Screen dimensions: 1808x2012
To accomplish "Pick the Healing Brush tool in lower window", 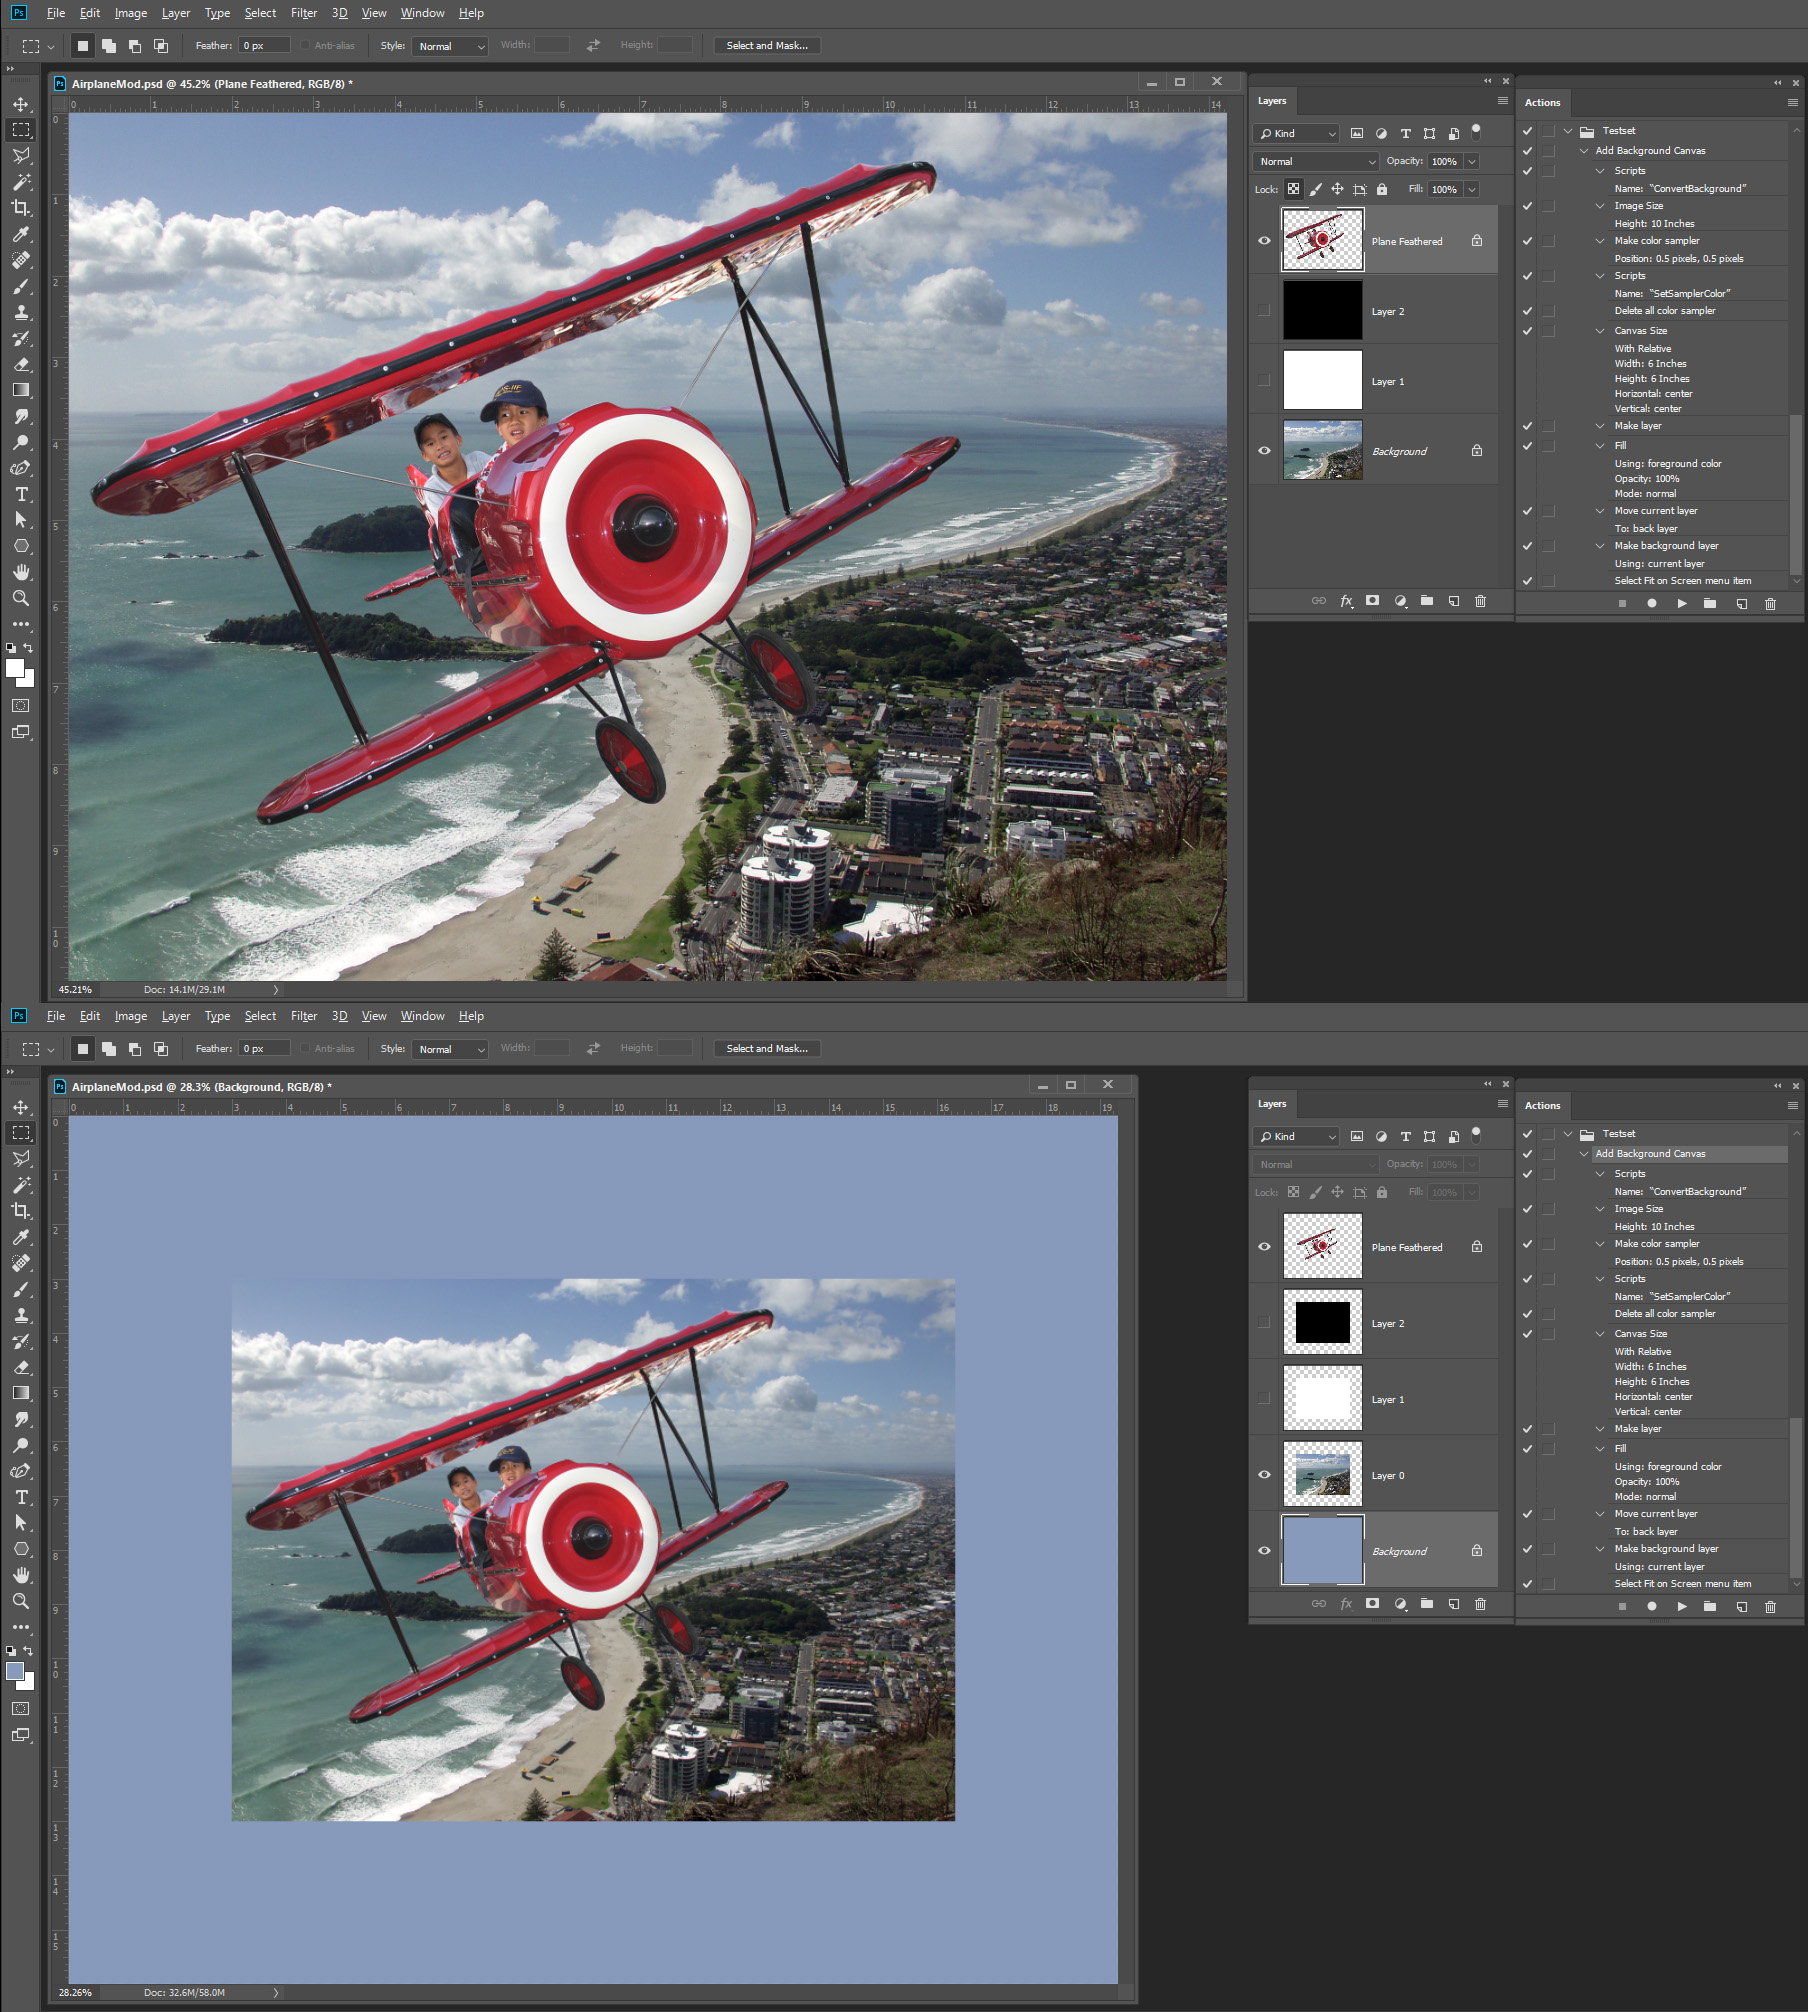I will (x=21, y=1263).
